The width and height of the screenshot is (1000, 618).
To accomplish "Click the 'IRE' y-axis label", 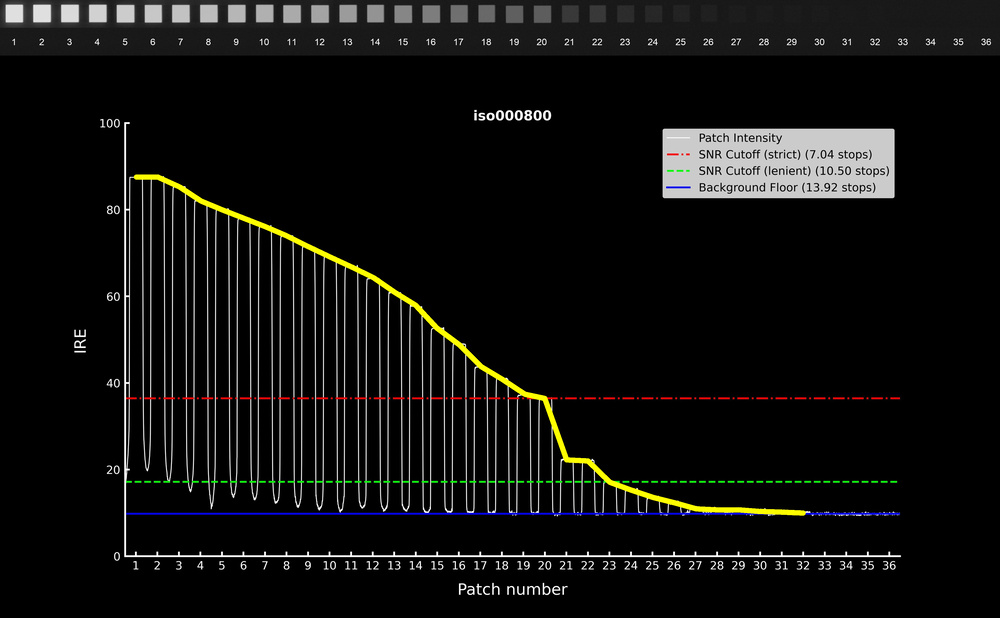I will (80, 340).
